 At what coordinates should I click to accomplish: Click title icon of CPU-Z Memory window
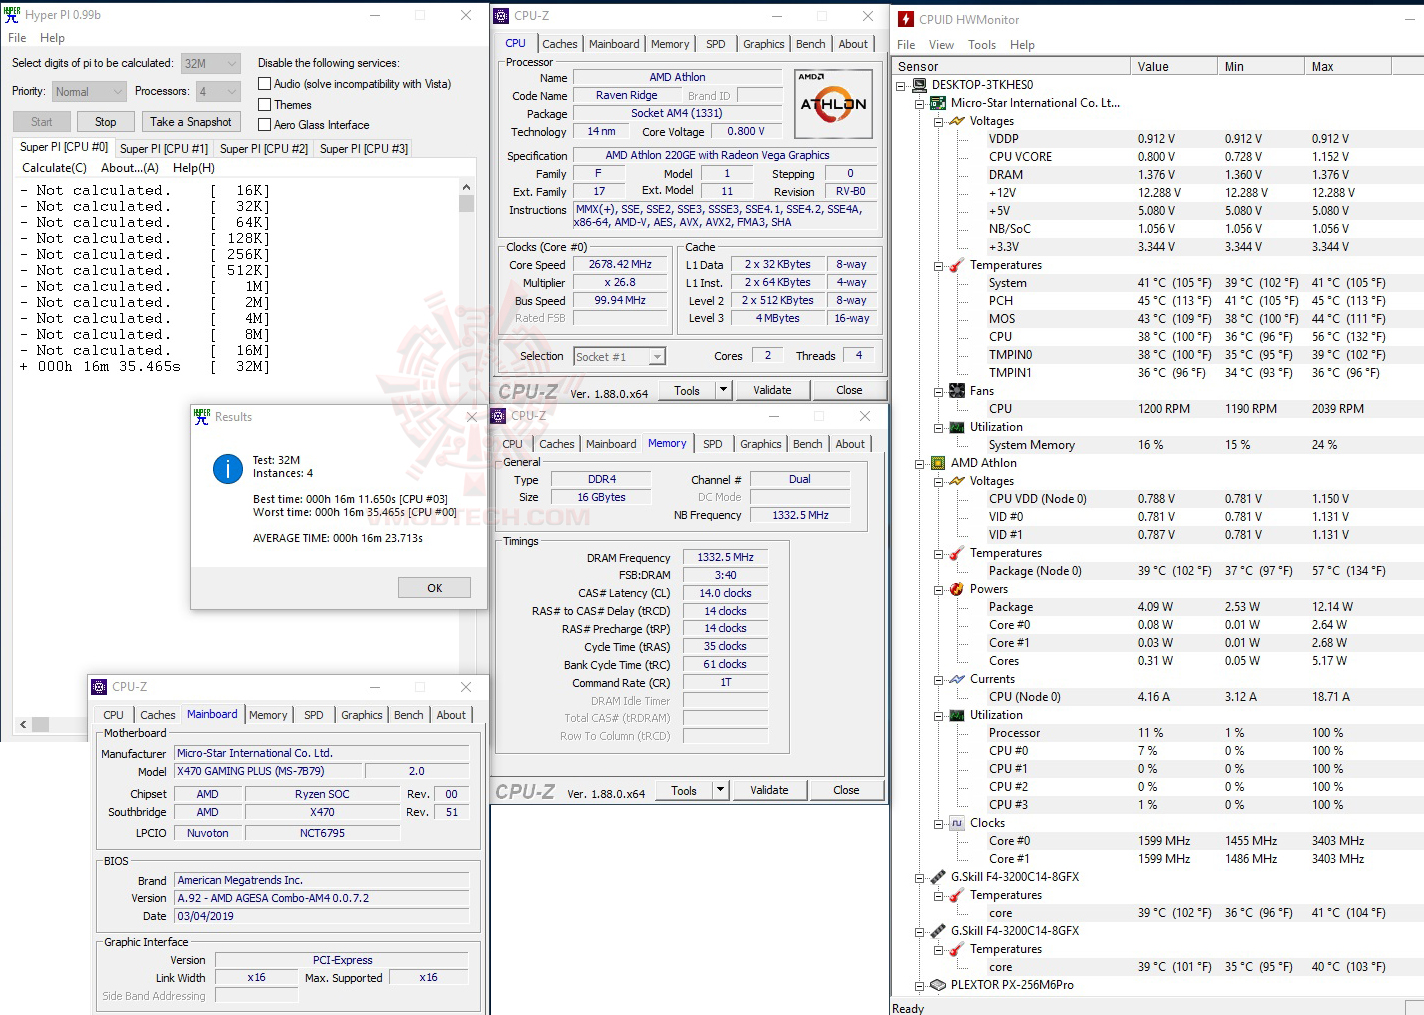499,416
